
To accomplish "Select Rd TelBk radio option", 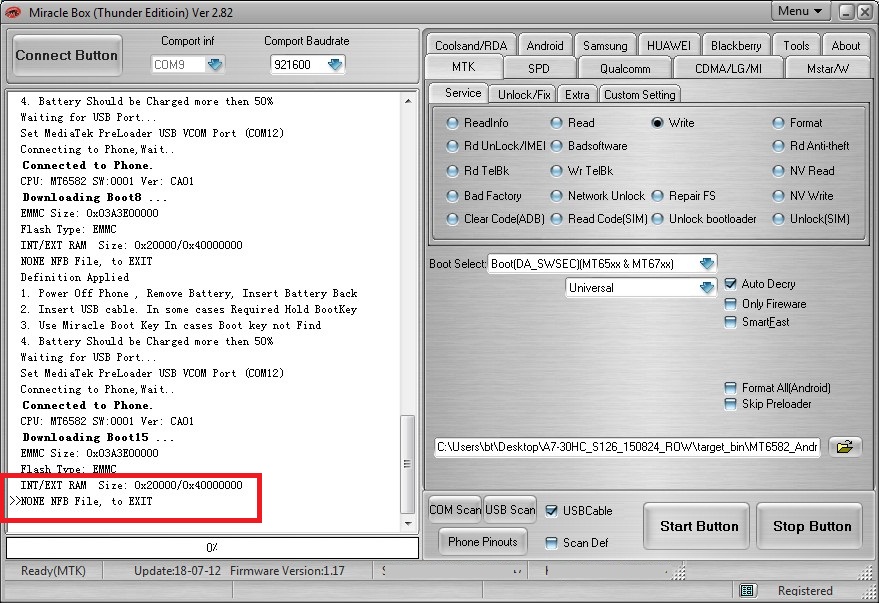I will tap(452, 171).
